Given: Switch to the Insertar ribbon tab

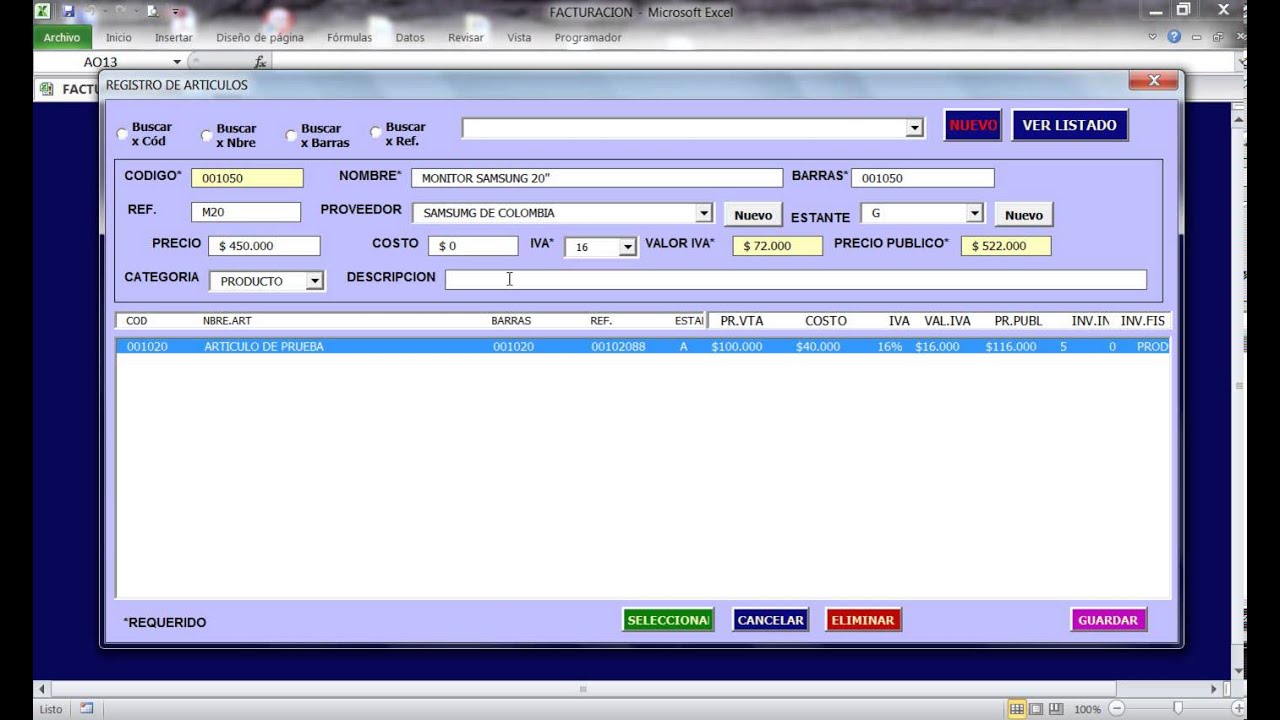Looking at the screenshot, I should click(173, 37).
